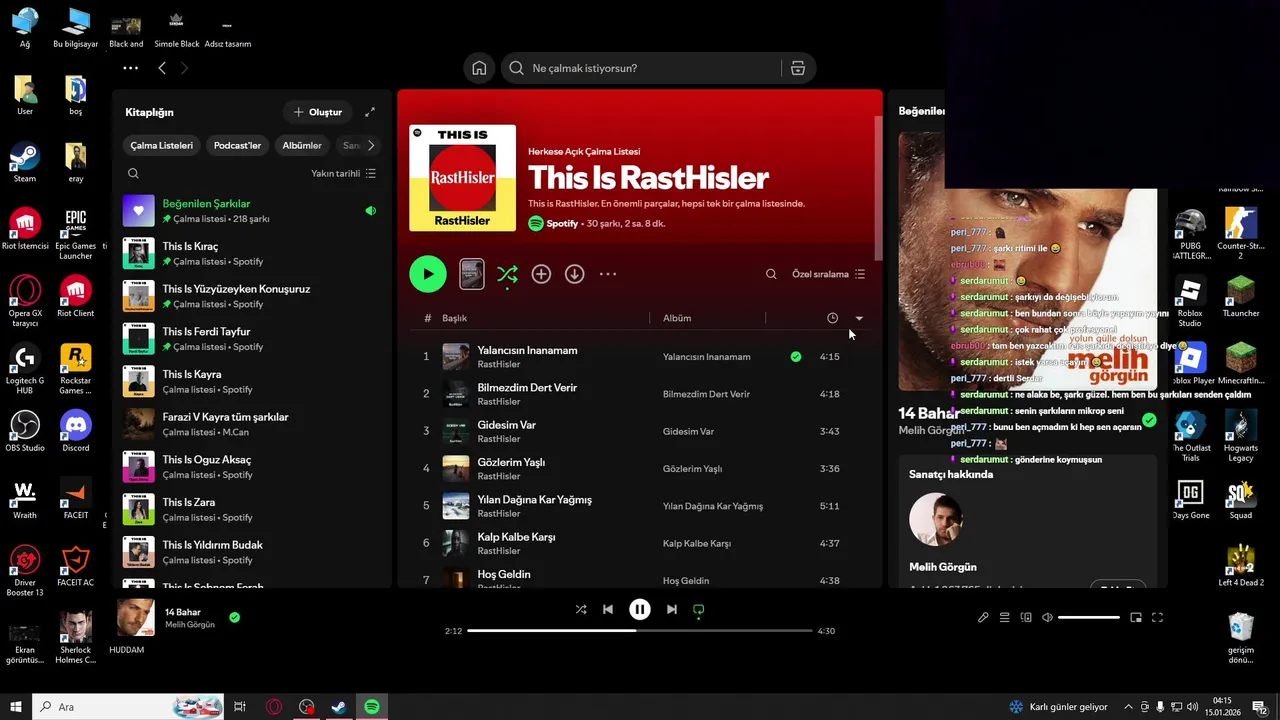
Task: Click the Spotify creator link in playlist header
Action: tap(562, 224)
